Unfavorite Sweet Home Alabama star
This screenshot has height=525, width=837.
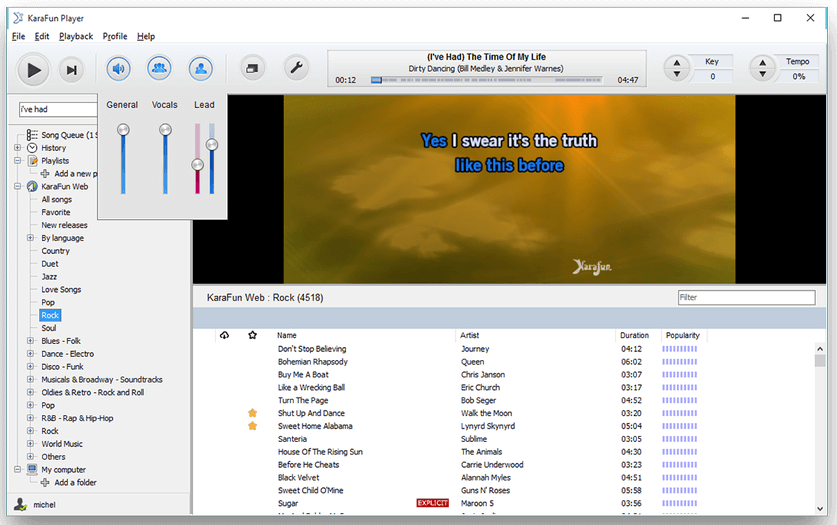click(x=252, y=426)
